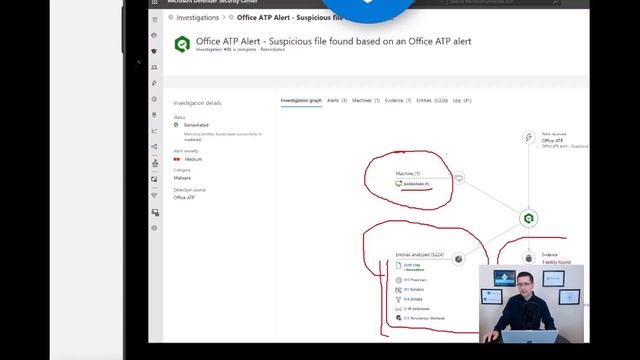Open the gear icon at sidebar bottom

pyautogui.click(x=154, y=228)
